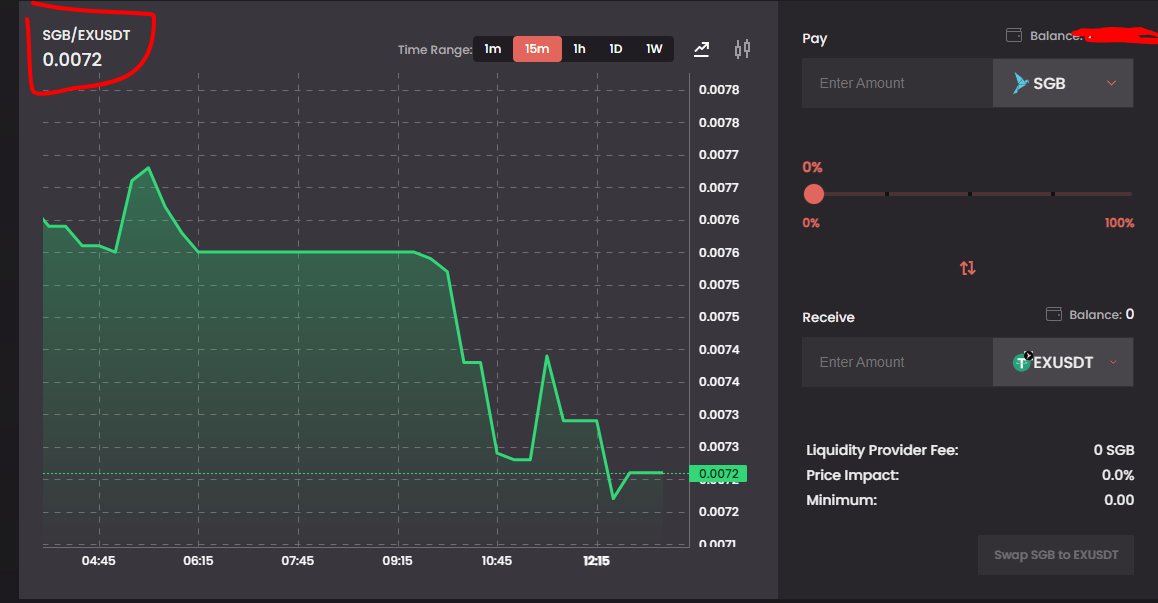Viewport: 1158px width, 603px height.
Task: Select the 15m time range
Action: (x=537, y=49)
